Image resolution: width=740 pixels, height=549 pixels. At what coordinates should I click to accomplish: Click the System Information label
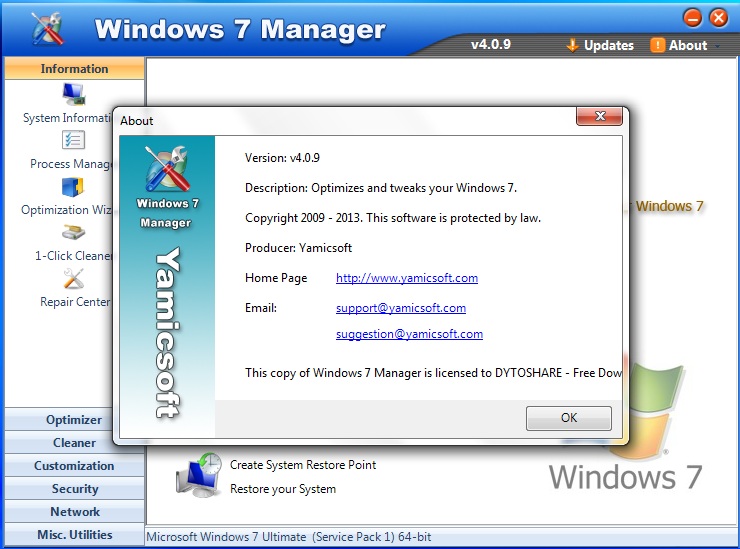(x=67, y=118)
